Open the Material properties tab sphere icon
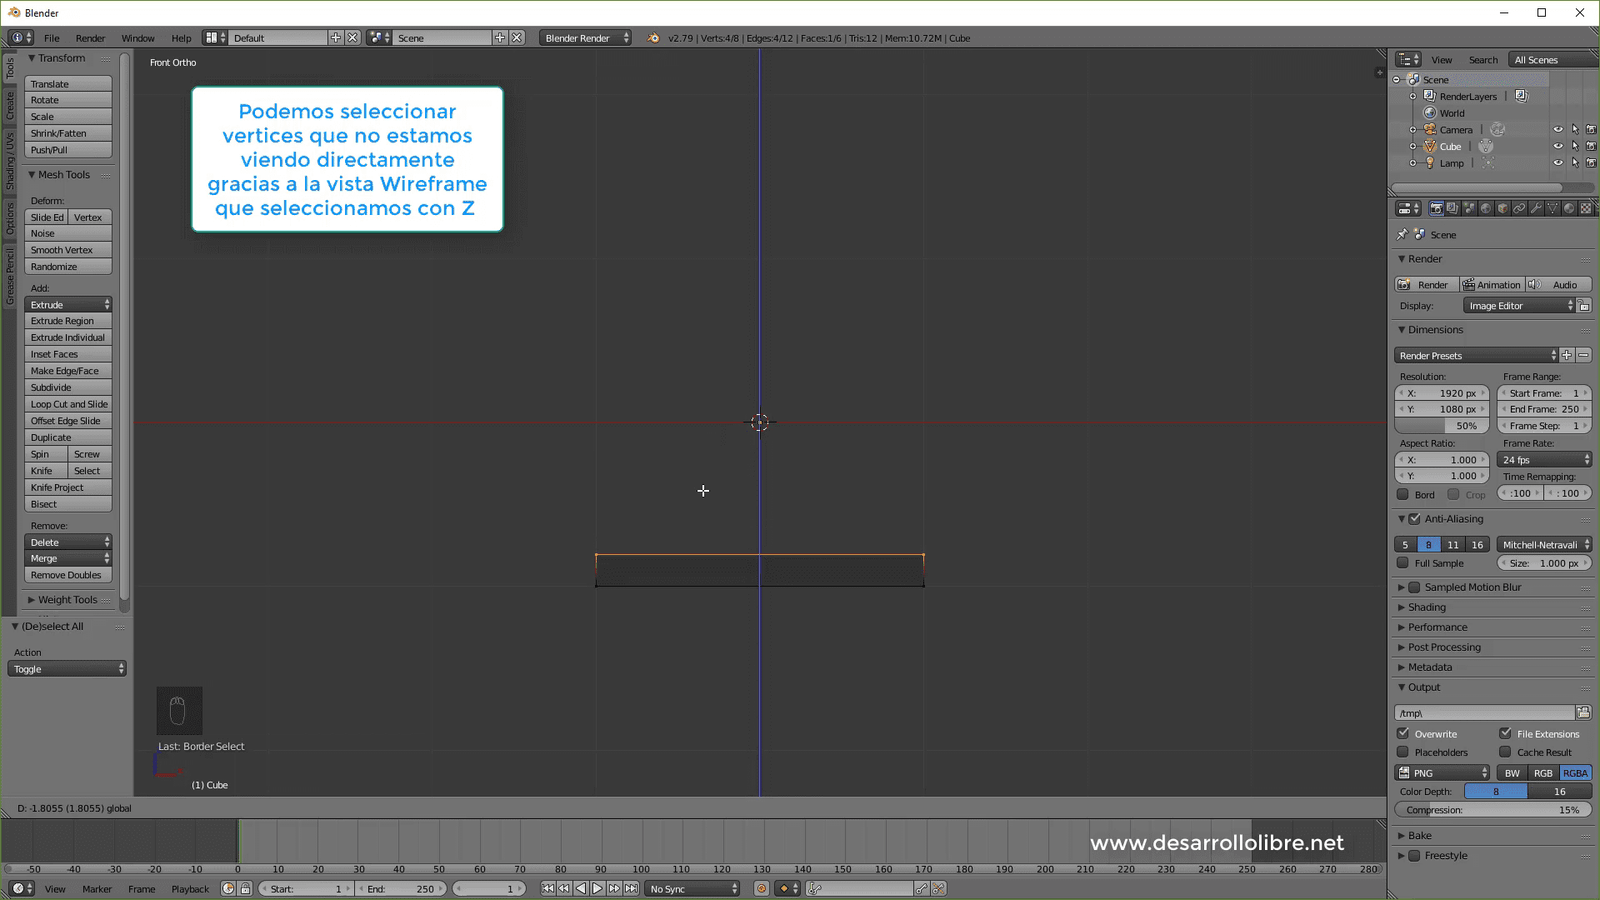The width and height of the screenshot is (1600, 900). click(1569, 208)
